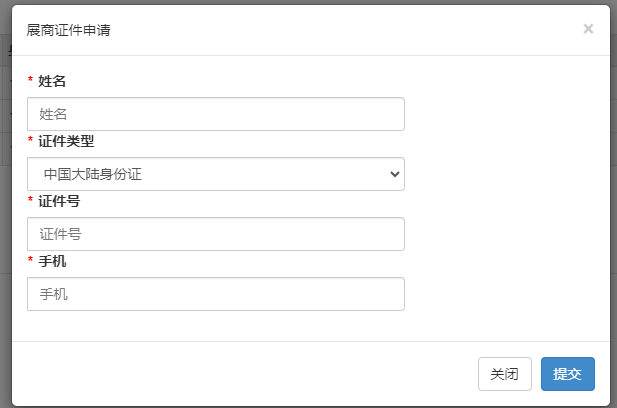617x408 pixels.
Task: Click the chevron arrow of the 证件类型 select
Action: [x=392, y=174]
